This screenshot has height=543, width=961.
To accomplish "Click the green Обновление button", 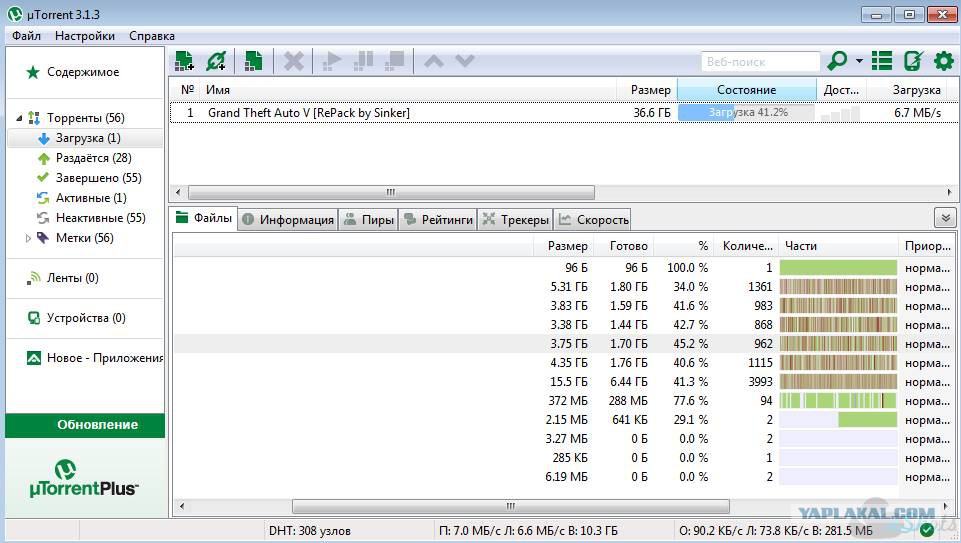I will pyautogui.click(x=85, y=425).
